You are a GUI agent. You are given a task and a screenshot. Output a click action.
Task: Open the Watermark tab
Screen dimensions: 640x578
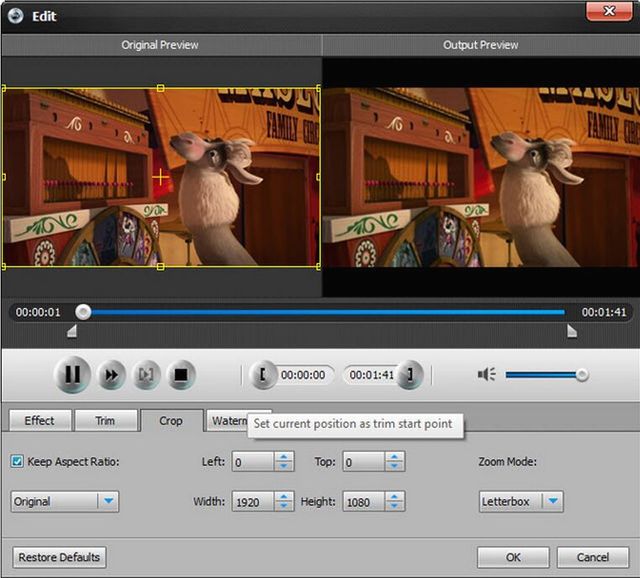click(x=228, y=420)
